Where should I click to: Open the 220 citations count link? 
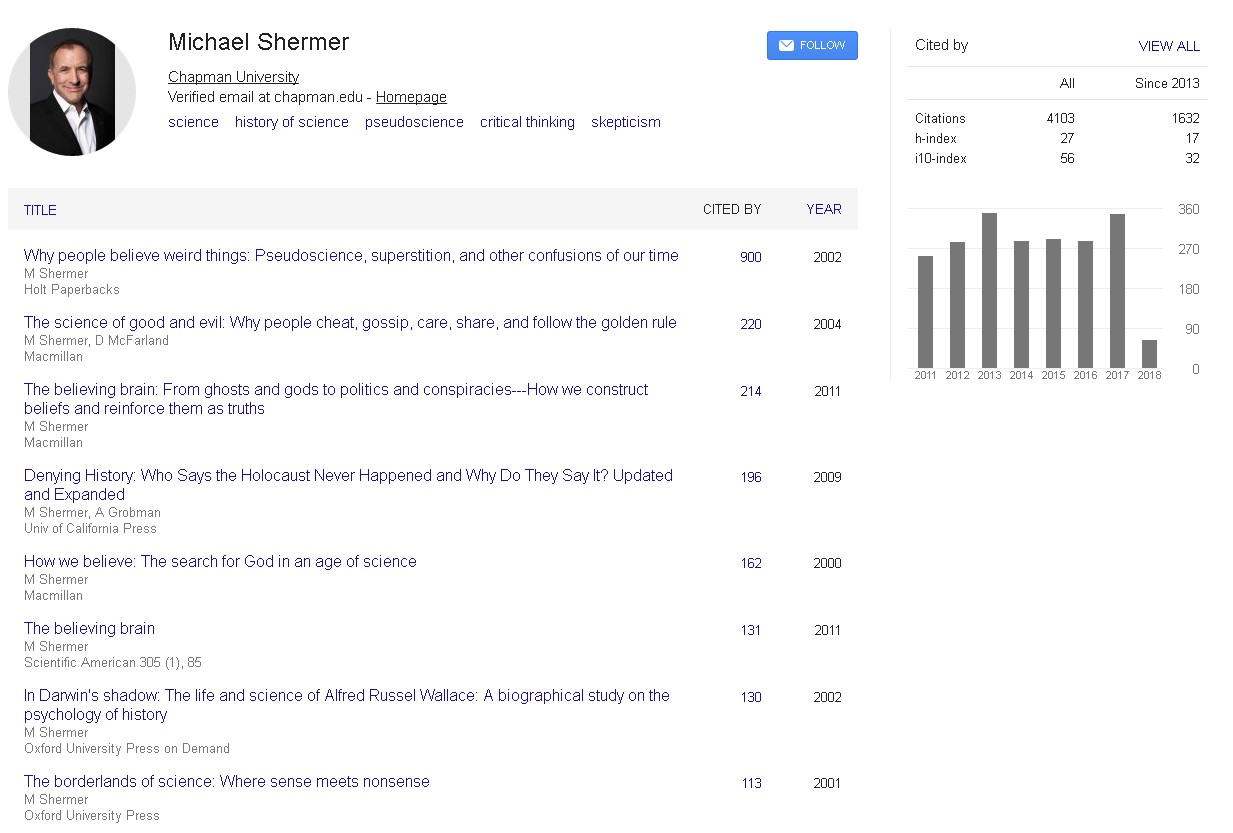[750, 324]
